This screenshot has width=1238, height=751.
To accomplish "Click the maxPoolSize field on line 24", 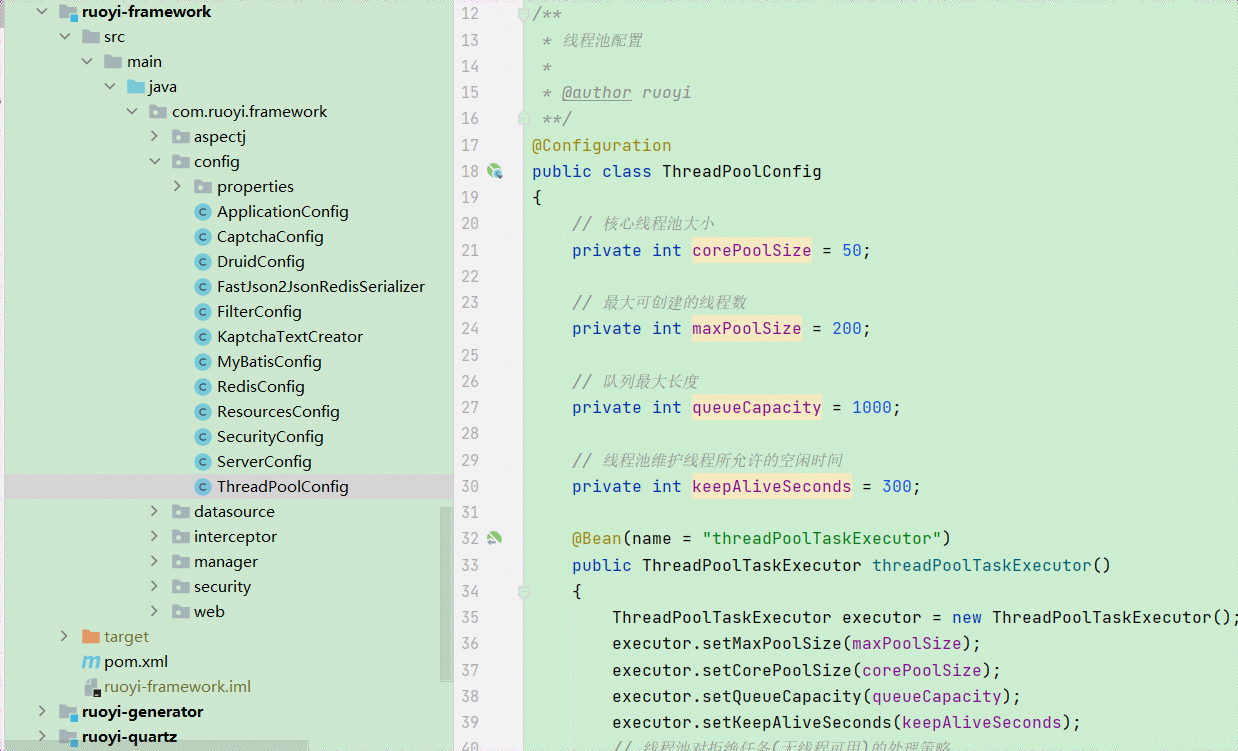I will coord(747,328).
